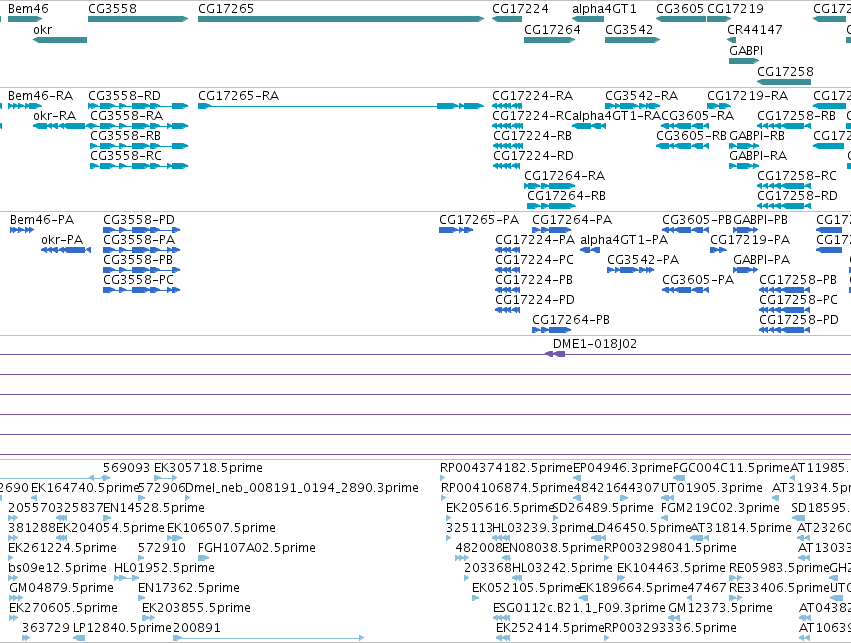Viewport: 851px width, 643px height.
Task: Click transcript CG3558-RD
Action: tap(138, 106)
